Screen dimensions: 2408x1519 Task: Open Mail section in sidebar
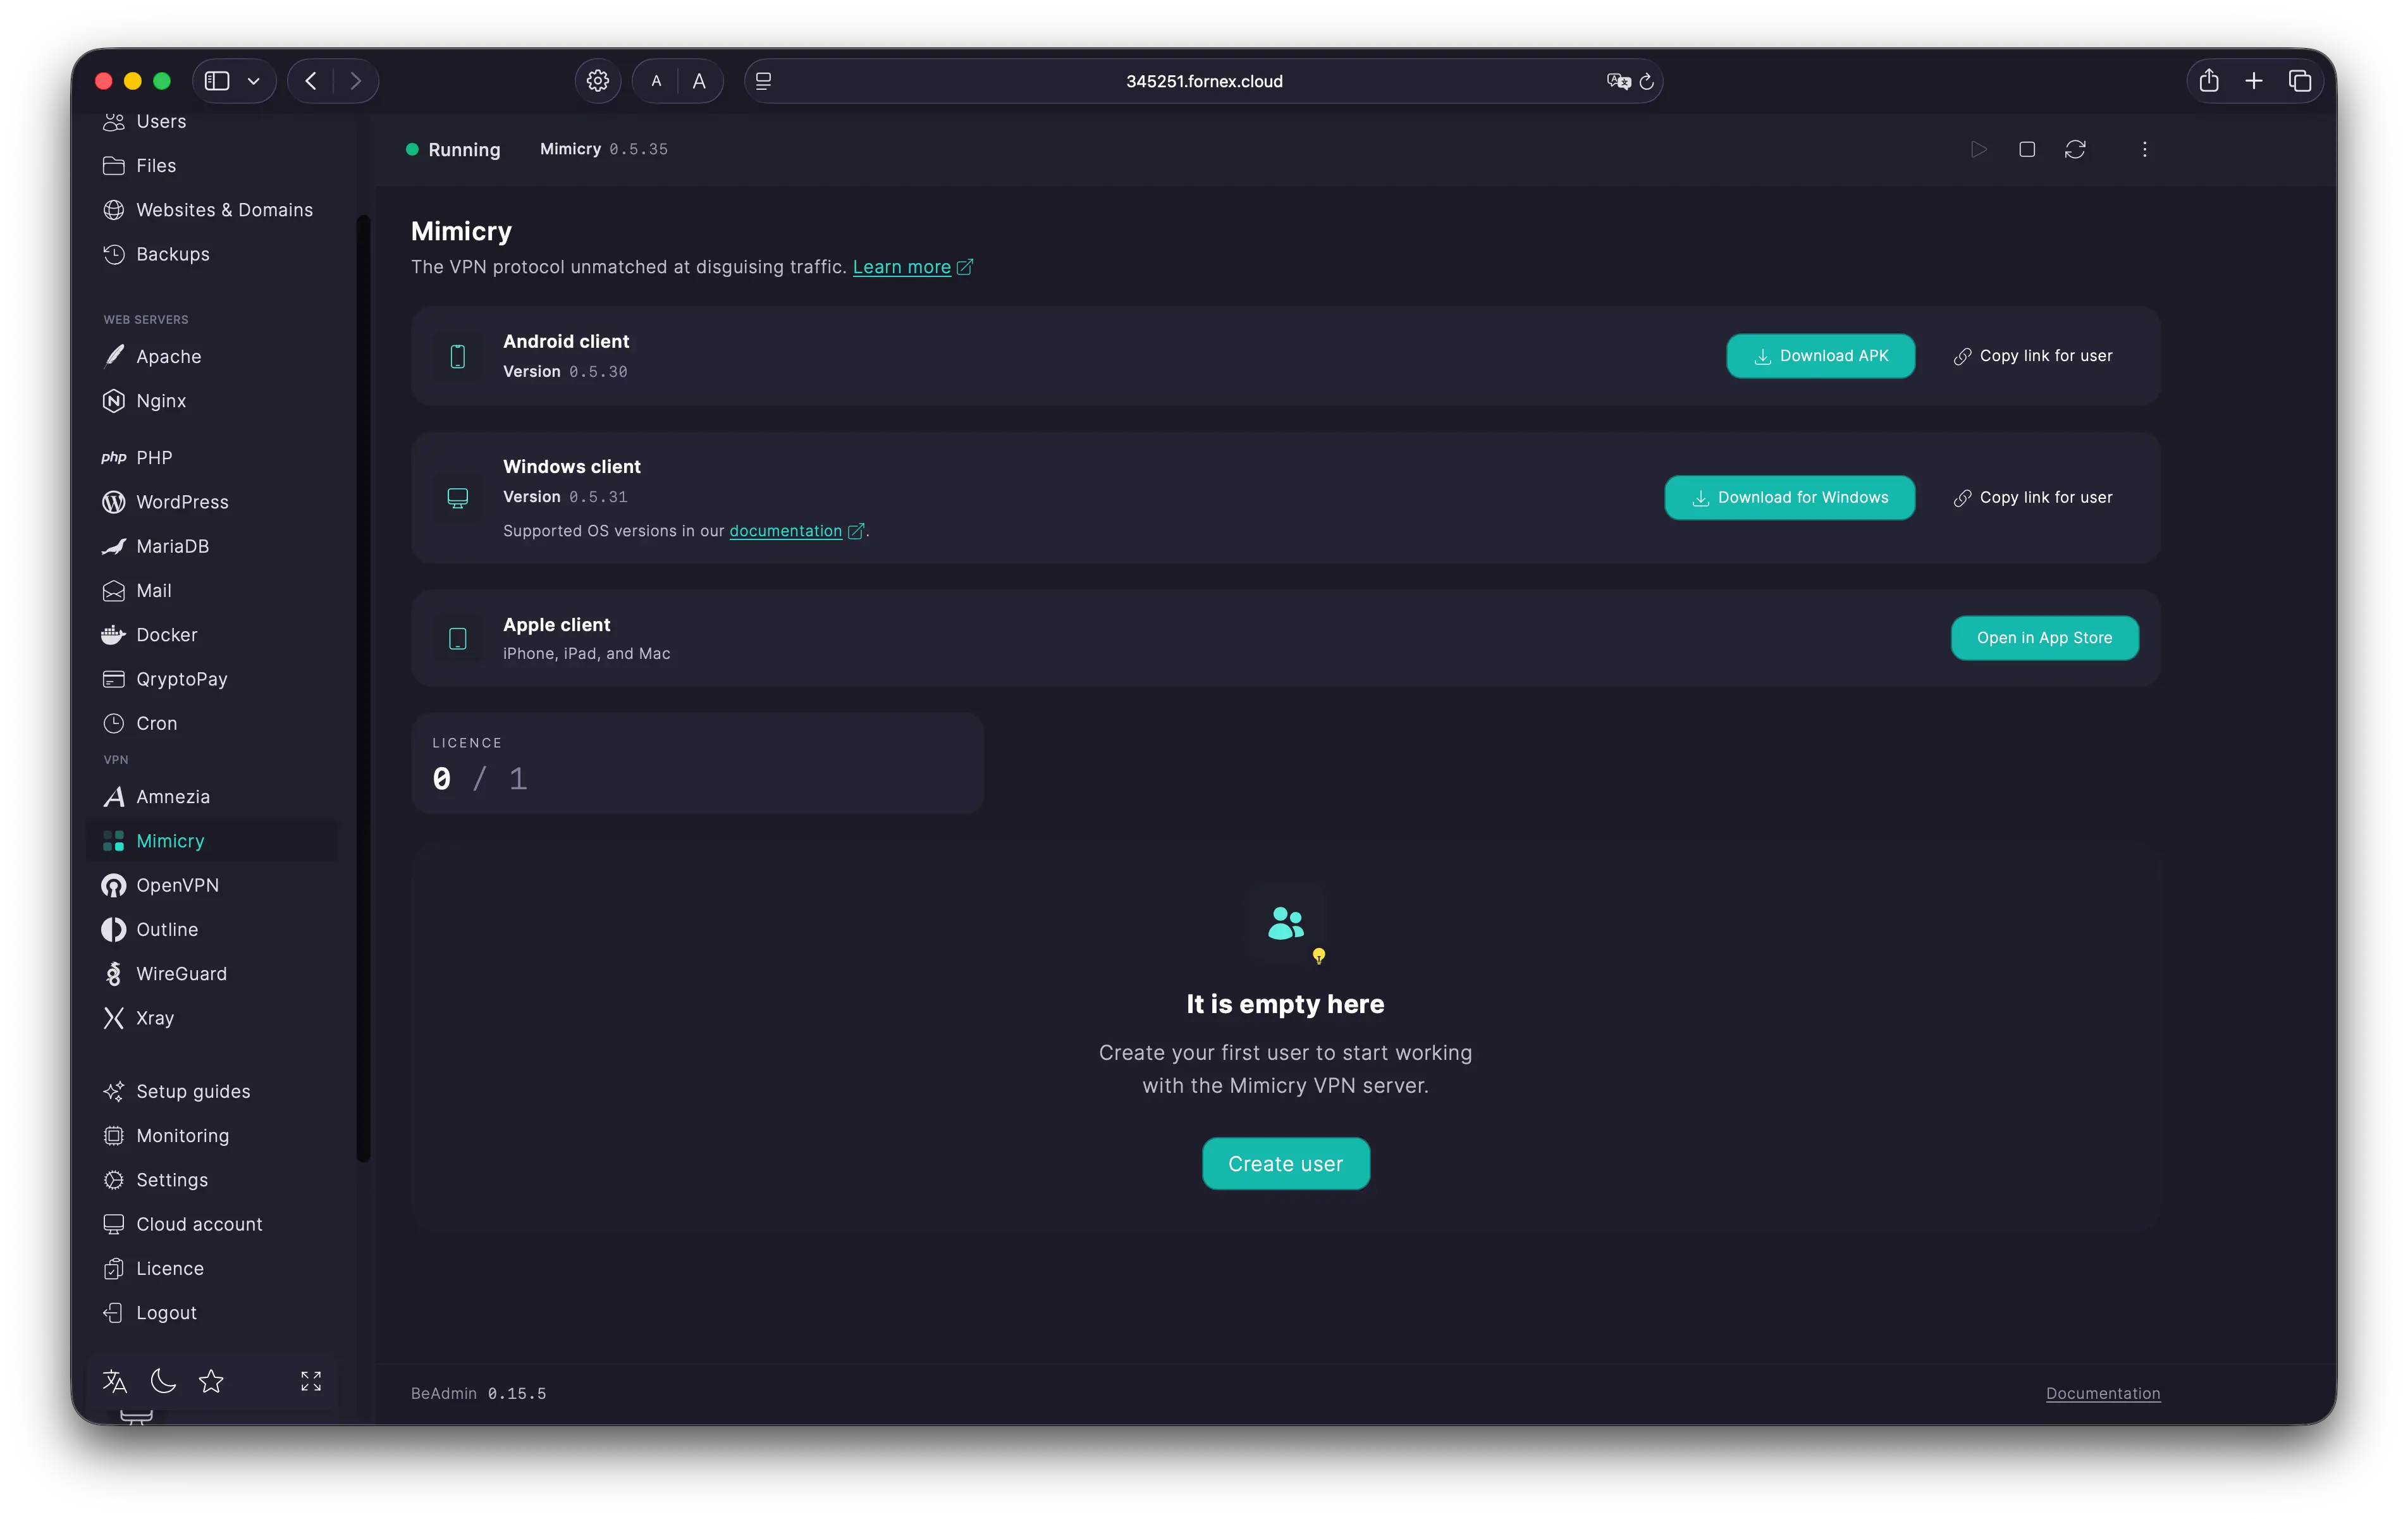(x=212, y=590)
